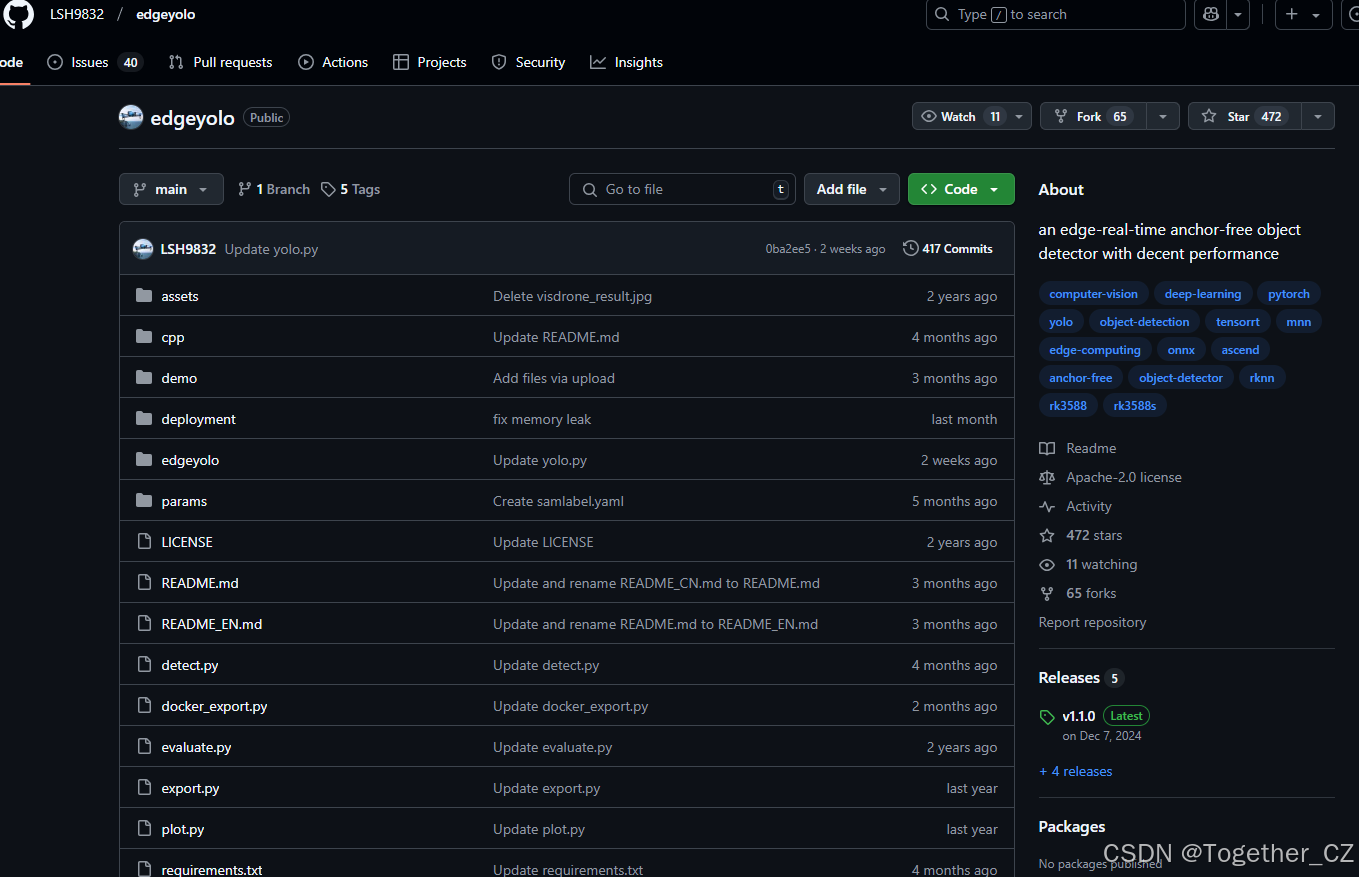1359x877 pixels.
Task: Fork the edgeyolo repository
Action: click(x=1093, y=117)
